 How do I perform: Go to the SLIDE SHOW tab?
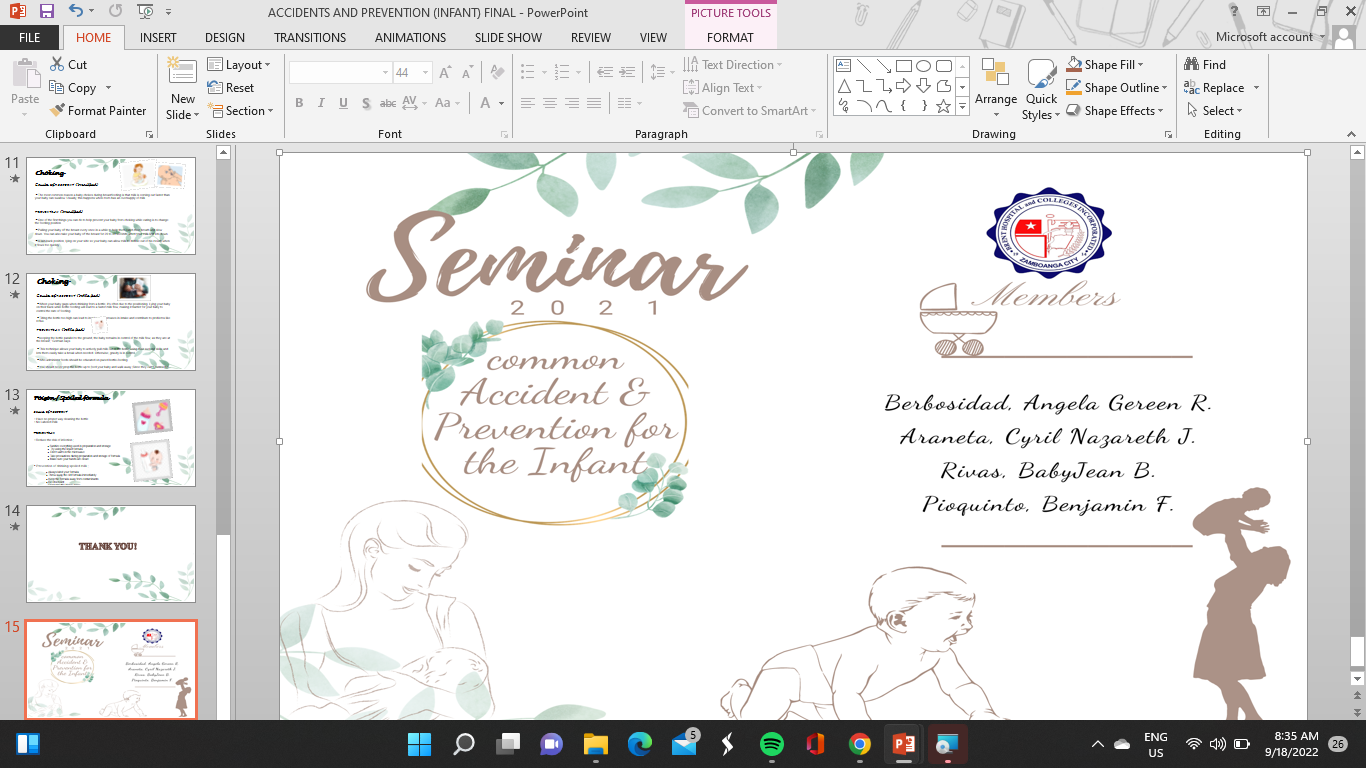(508, 38)
